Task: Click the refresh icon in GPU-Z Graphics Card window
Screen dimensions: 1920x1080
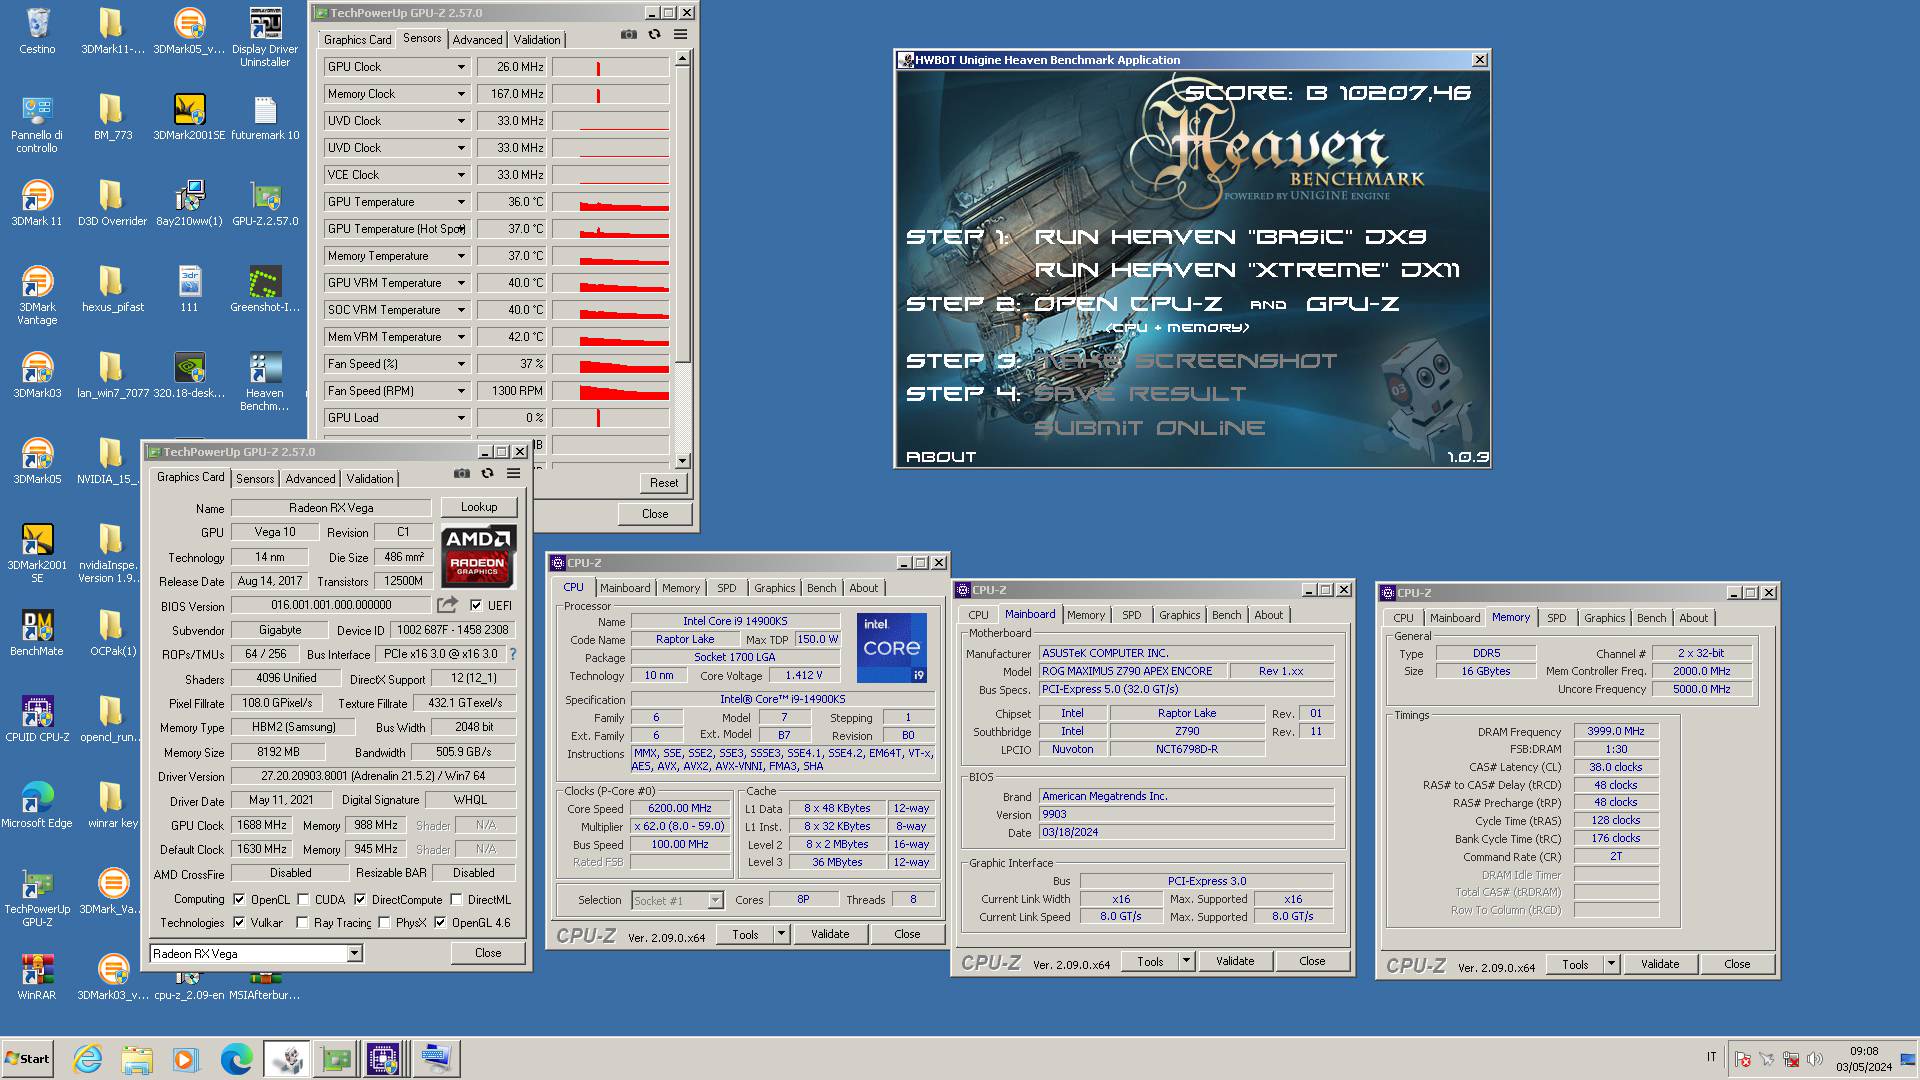Action: (487, 474)
